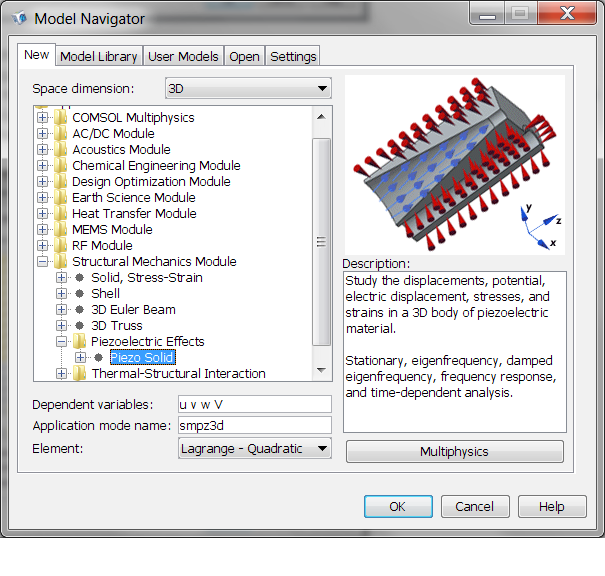The image size is (605, 576).
Task: Click the tree scrollbar down arrow
Action: click(x=321, y=370)
